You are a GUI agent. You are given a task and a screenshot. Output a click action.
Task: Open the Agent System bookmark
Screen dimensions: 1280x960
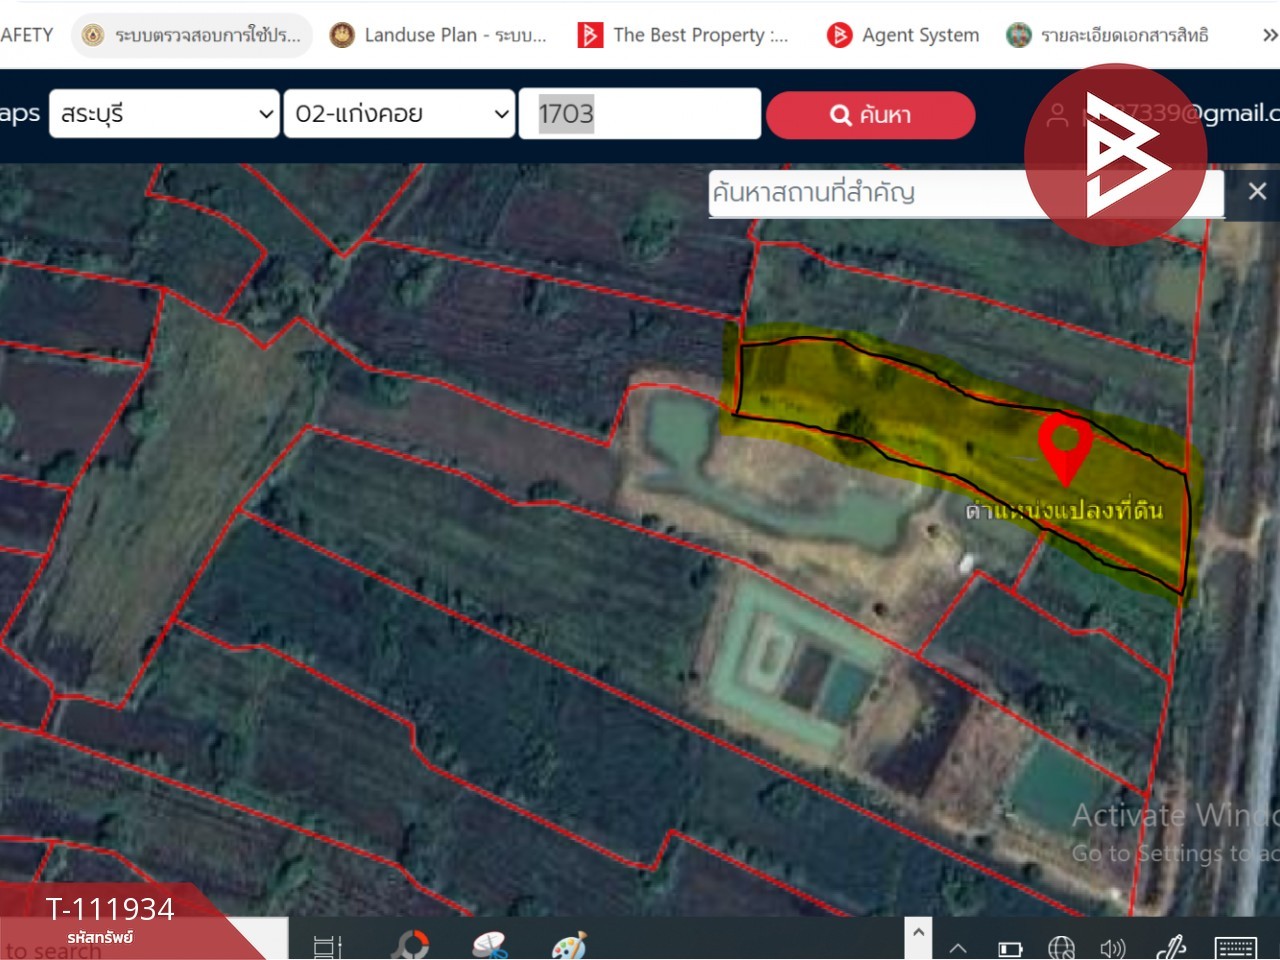(x=903, y=35)
